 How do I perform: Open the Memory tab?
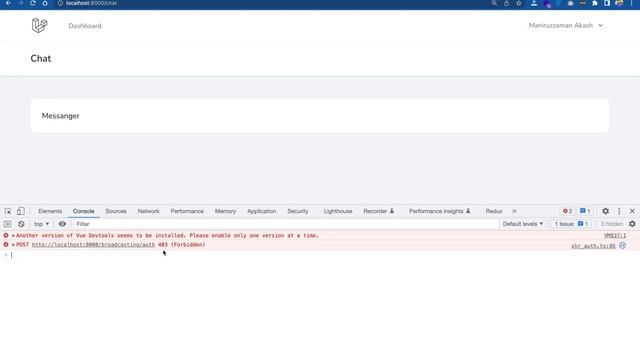click(225, 211)
